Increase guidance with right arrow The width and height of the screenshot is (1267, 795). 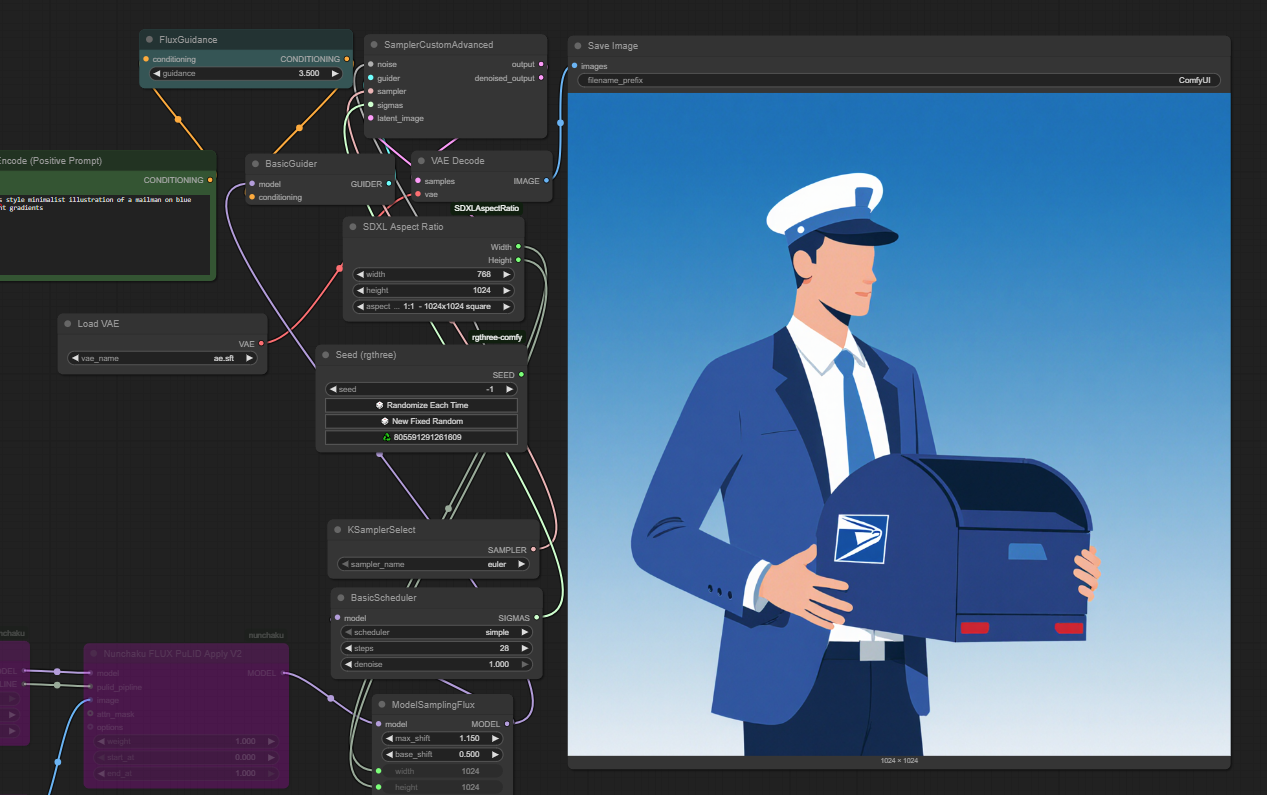pyautogui.click(x=335, y=74)
